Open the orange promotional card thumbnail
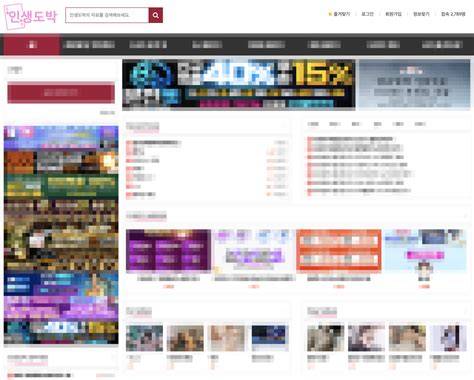The width and height of the screenshot is (474, 380). [339, 250]
